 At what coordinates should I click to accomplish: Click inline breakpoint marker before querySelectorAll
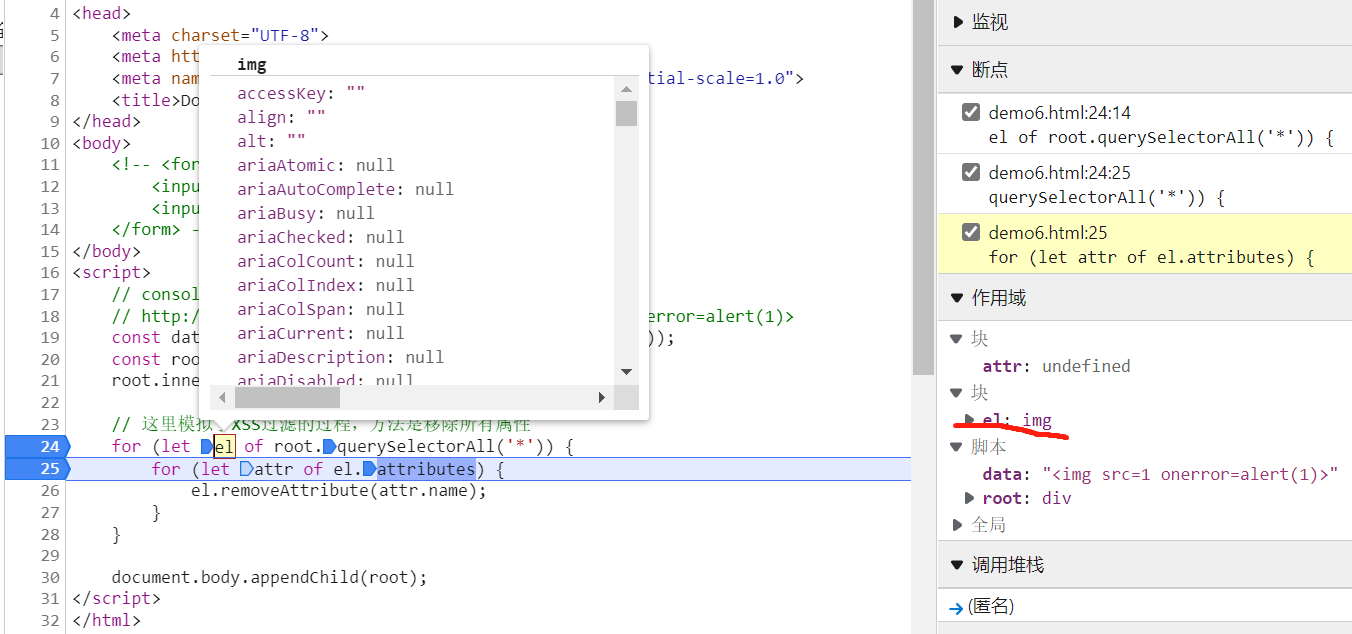pyautogui.click(x=328, y=447)
